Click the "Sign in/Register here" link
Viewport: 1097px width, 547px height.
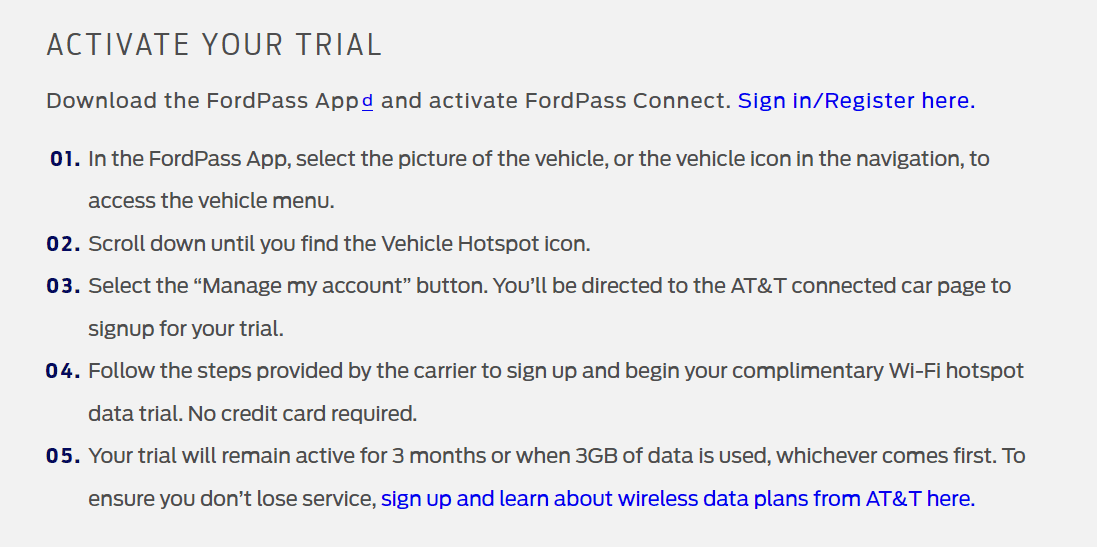pyautogui.click(x=855, y=101)
